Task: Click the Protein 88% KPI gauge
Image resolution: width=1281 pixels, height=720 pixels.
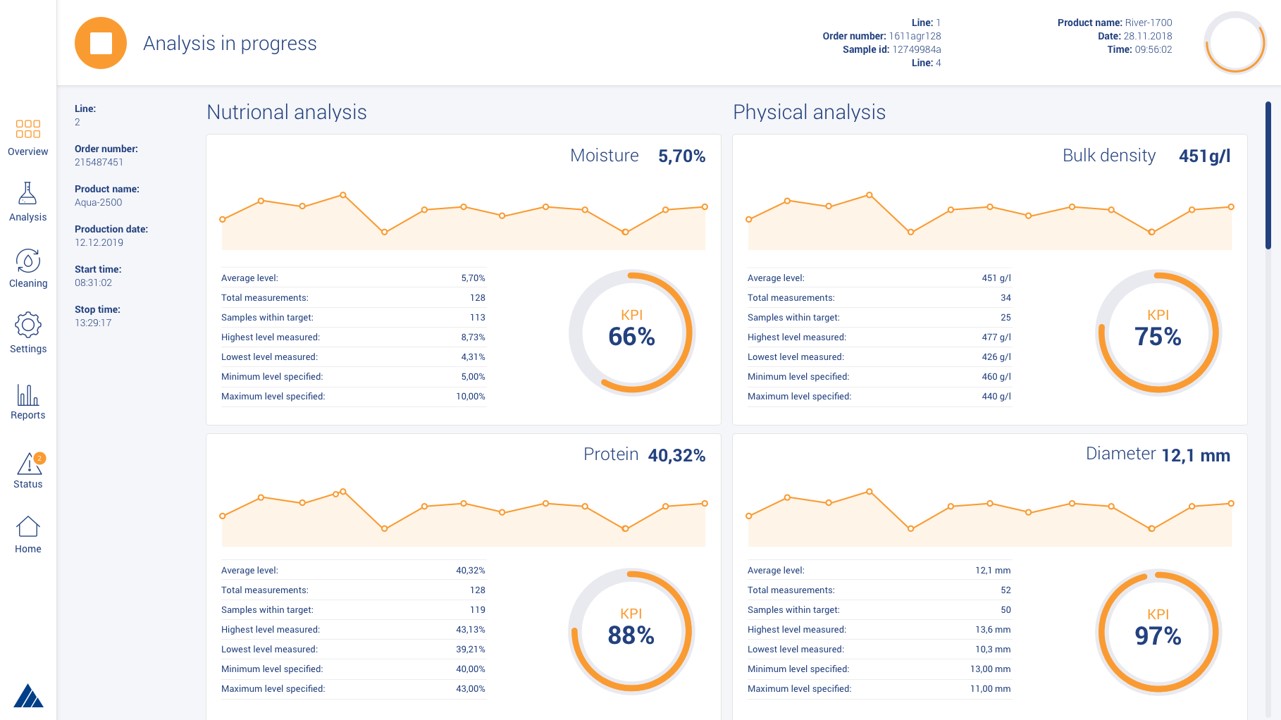Action: (x=631, y=630)
